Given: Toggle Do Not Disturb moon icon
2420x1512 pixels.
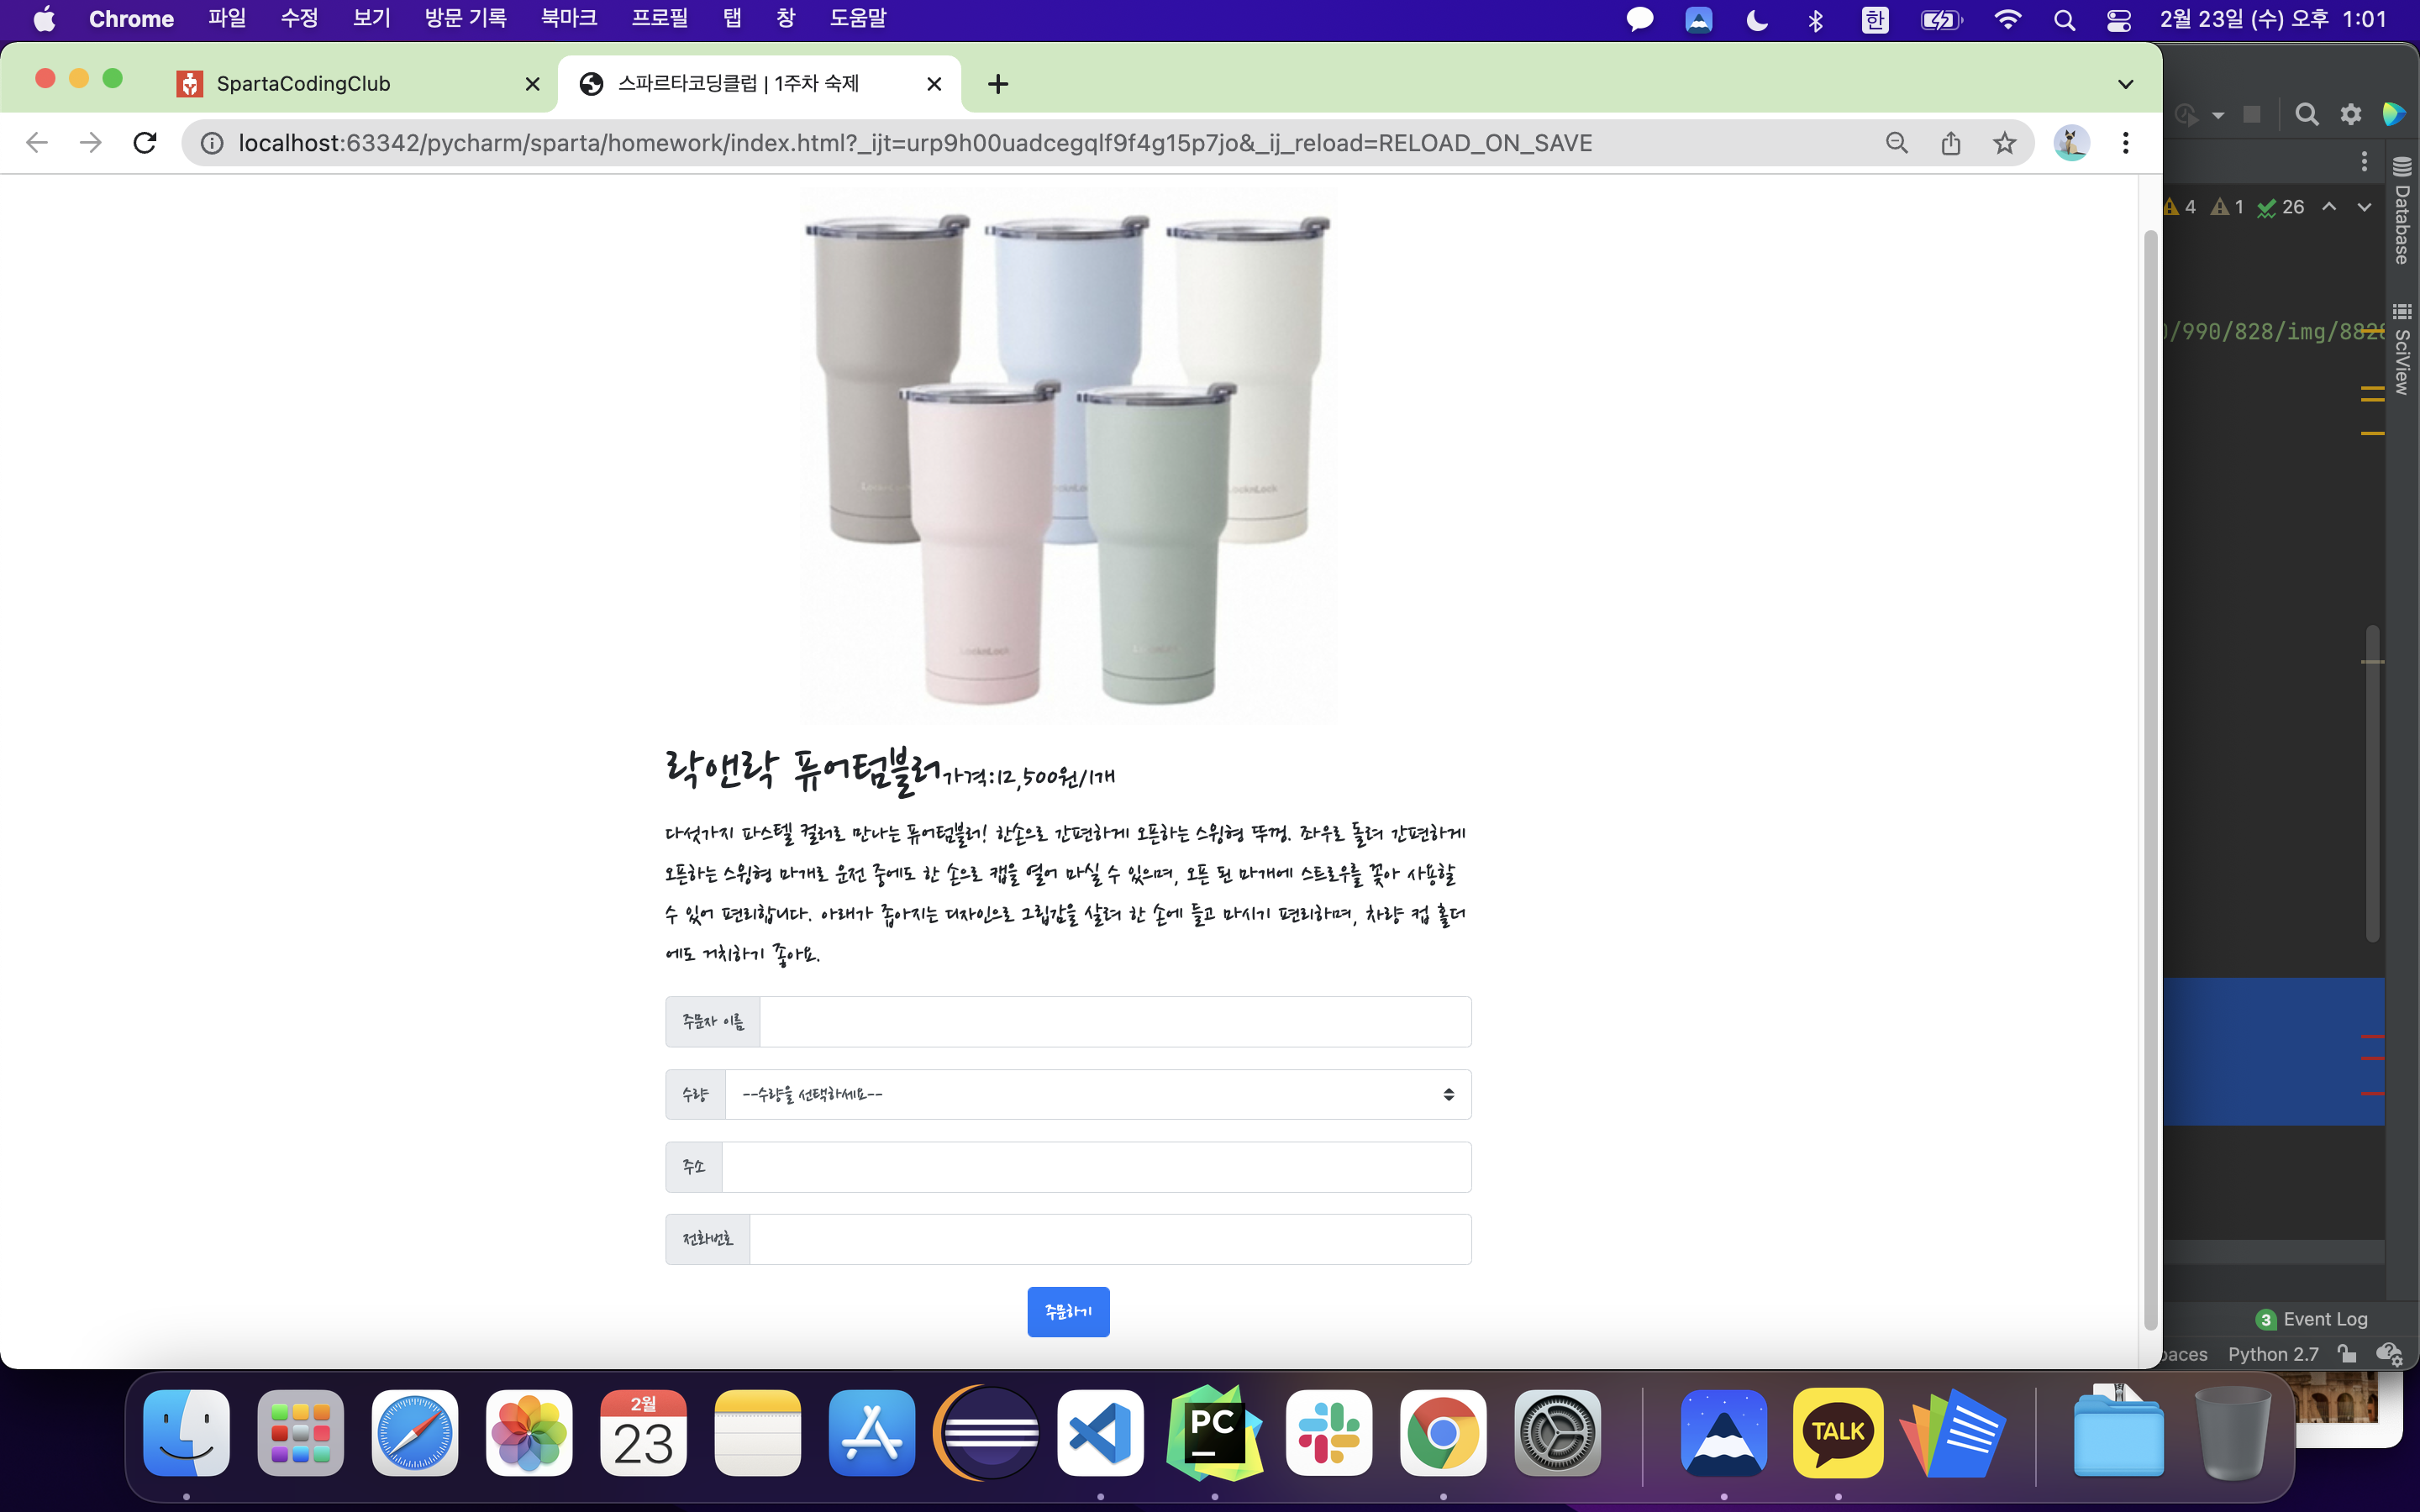Looking at the screenshot, I should 1757,19.
